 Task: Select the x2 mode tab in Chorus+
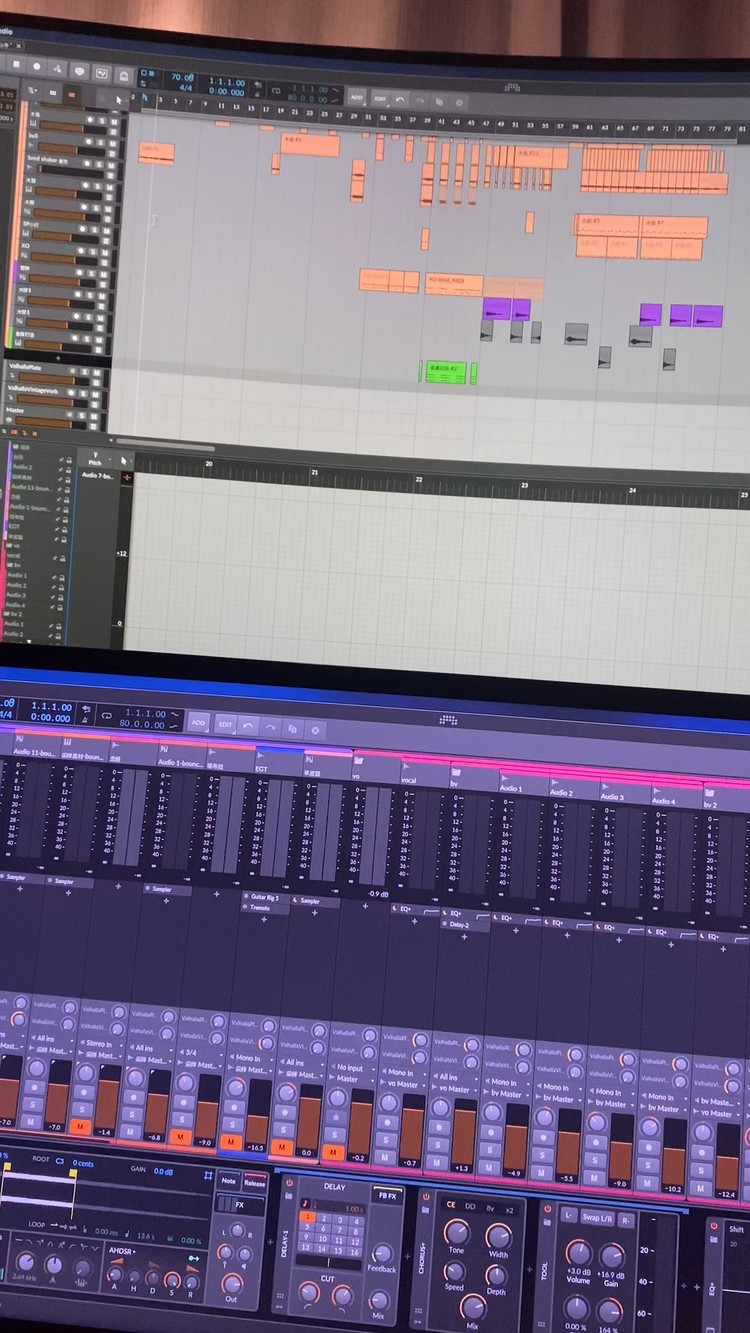(510, 1211)
